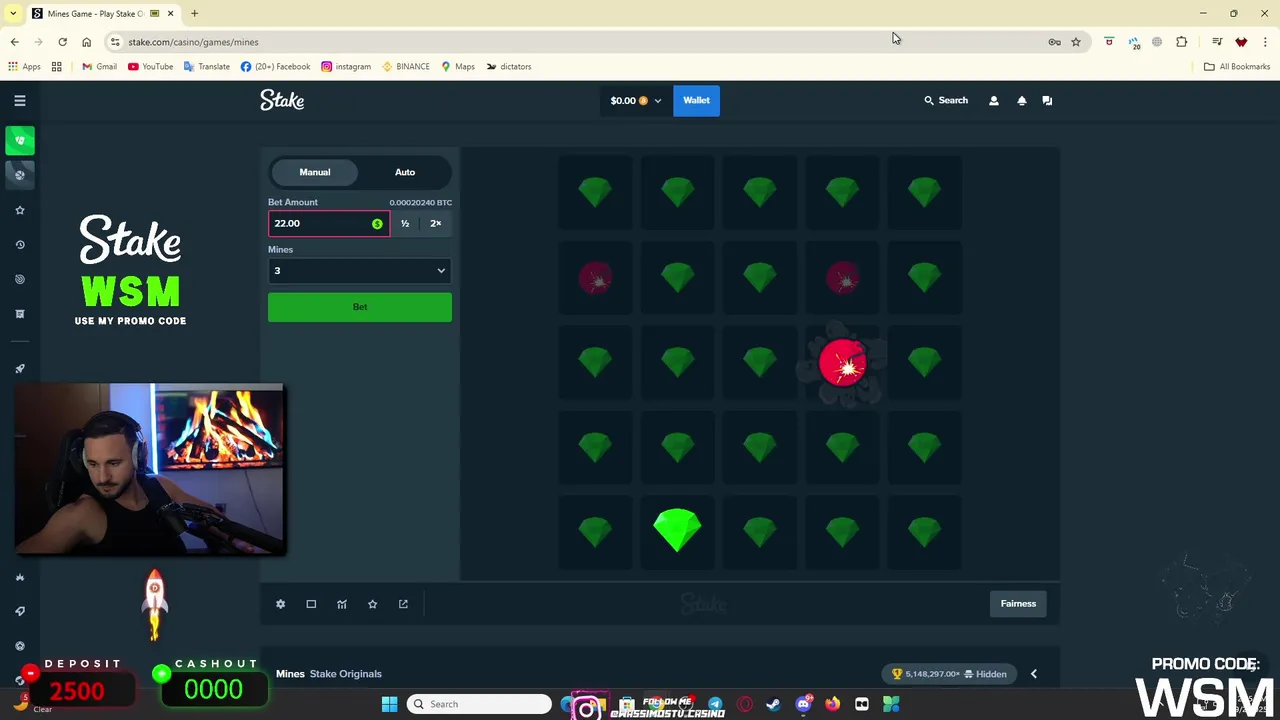The width and height of the screenshot is (1280, 720).
Task: Open Telegram from Windows taskbar
Action: pos(715,704)
